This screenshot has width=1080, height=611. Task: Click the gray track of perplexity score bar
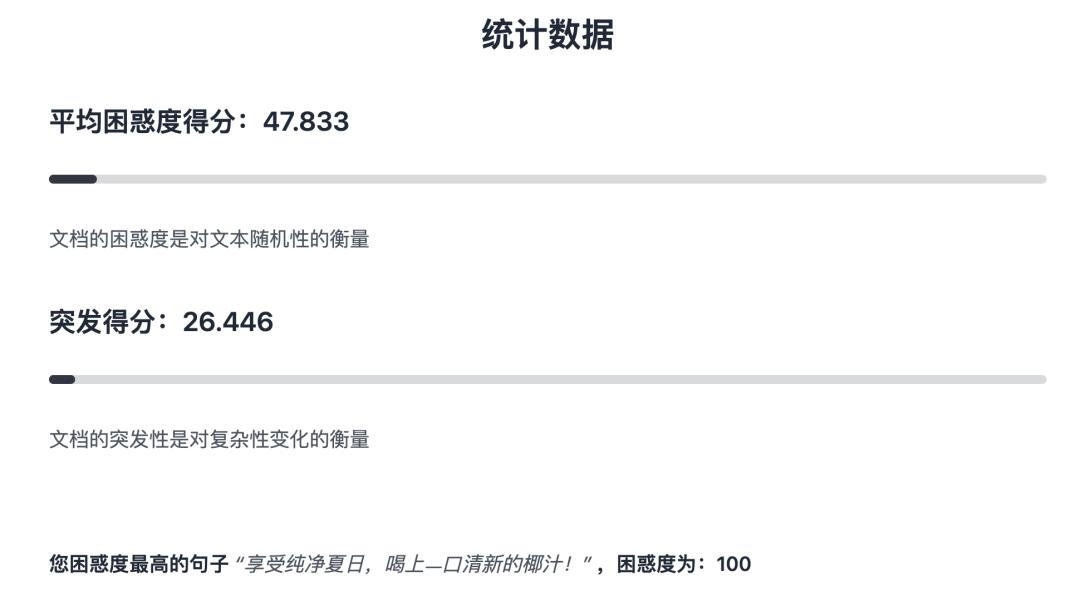[x=570, y=179]
